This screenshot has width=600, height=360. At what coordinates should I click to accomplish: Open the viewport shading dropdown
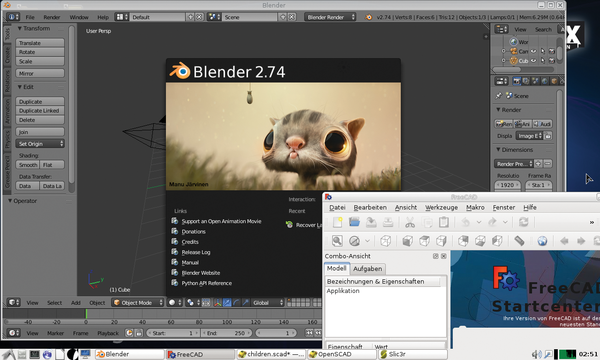pyautogui.click(x=174, y=303)
